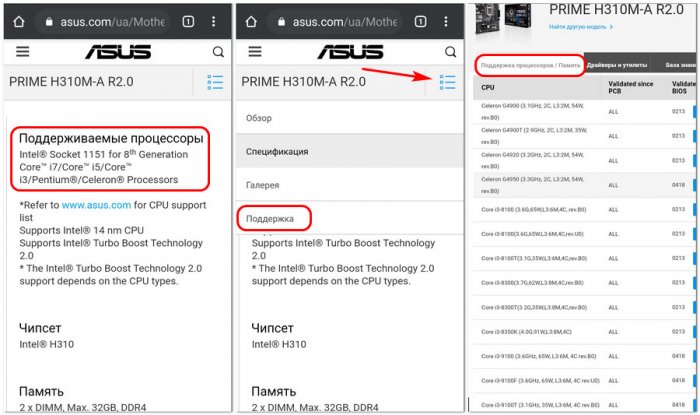Open Chrome's three-dot menu on the open-menu screen
This screenshot has width=700, height=415.
(x=446, y=21)
